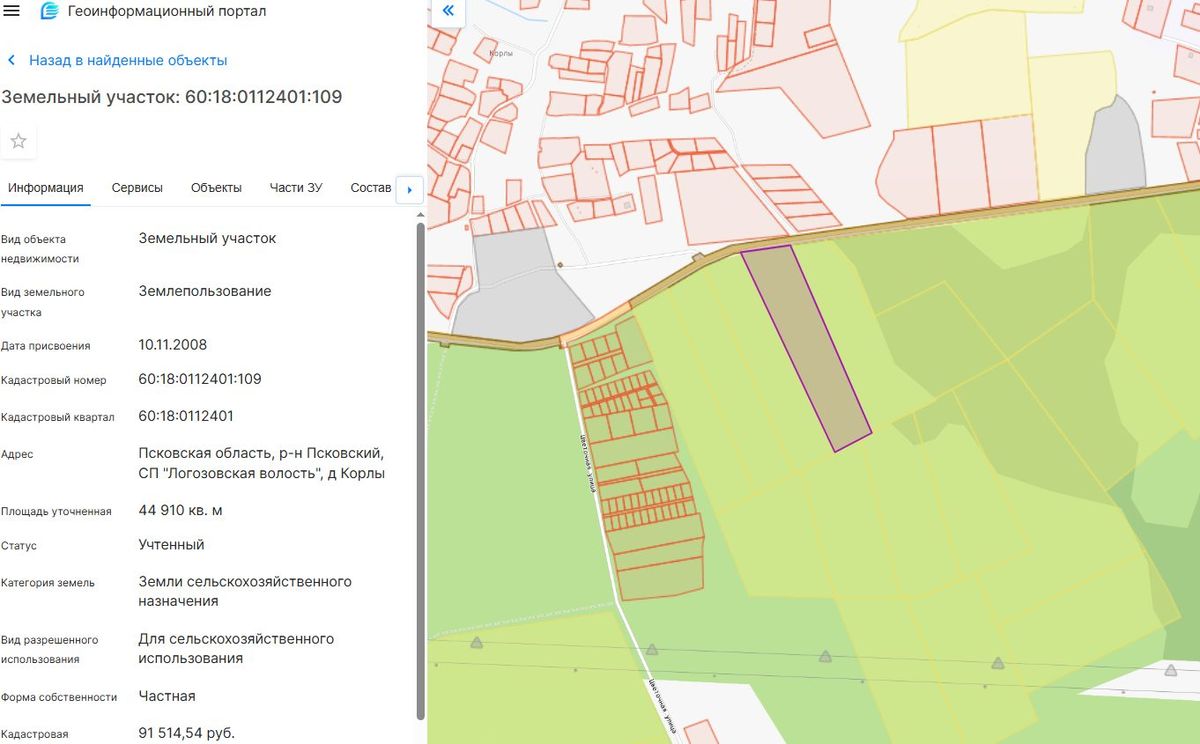
Task: Switch to the Сервисы tab
Action: [x=137, y=188]
